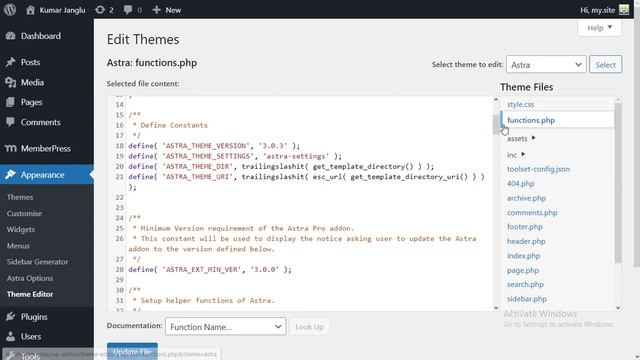Open Theme Editor submenu
Viewport: 640px width, 360px height.
[30, 294]
